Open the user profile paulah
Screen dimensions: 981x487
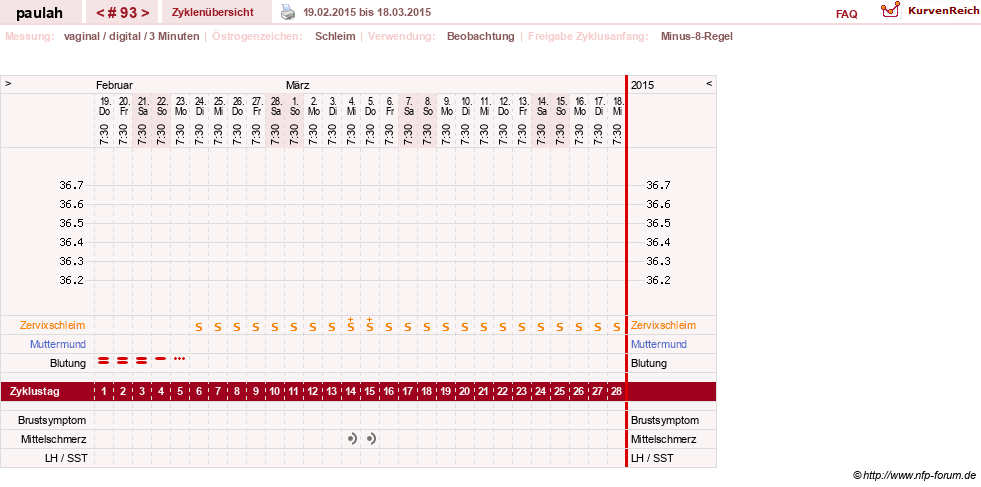pyautogui.click(x=39, y=13)
